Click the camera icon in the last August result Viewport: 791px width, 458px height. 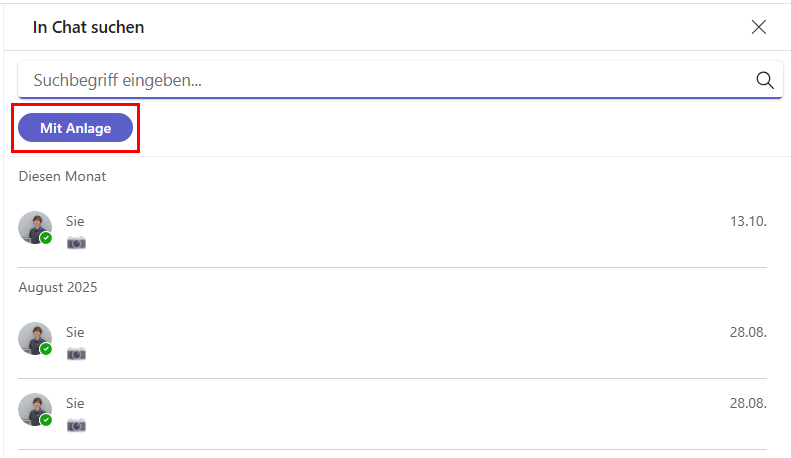tap(76, 425)
